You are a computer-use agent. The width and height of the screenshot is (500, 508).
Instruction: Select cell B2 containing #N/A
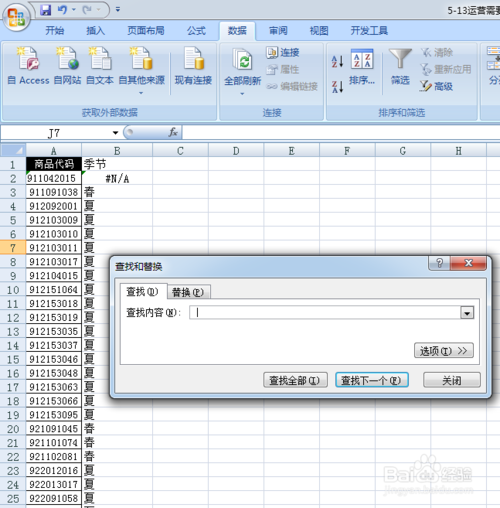coord(117,178)
